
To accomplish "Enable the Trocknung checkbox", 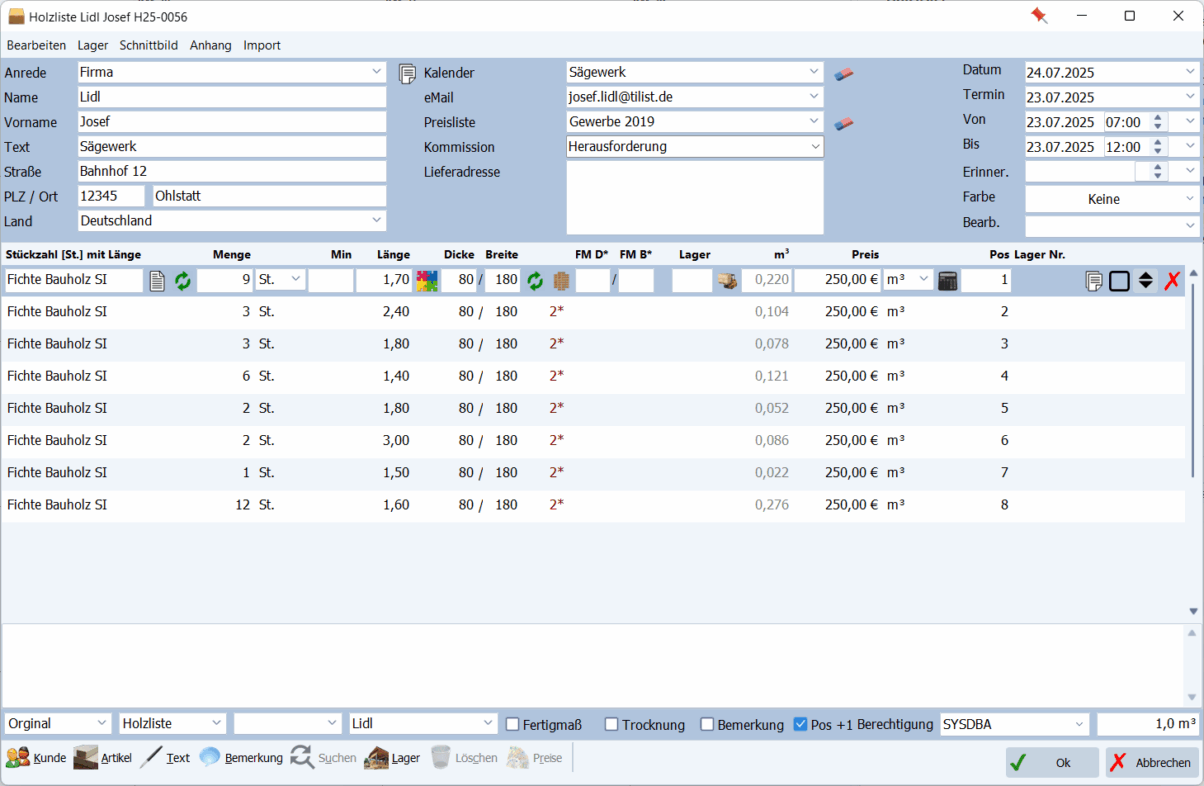I will tap(612, 724).
